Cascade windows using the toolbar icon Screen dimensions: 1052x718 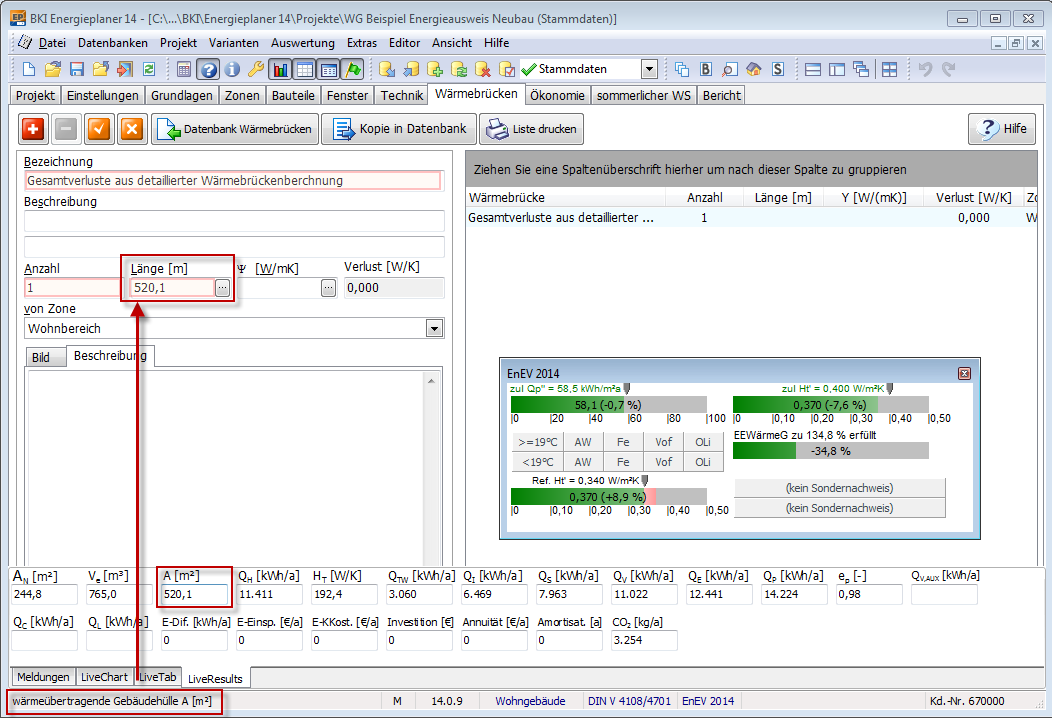tap(861, 69)
